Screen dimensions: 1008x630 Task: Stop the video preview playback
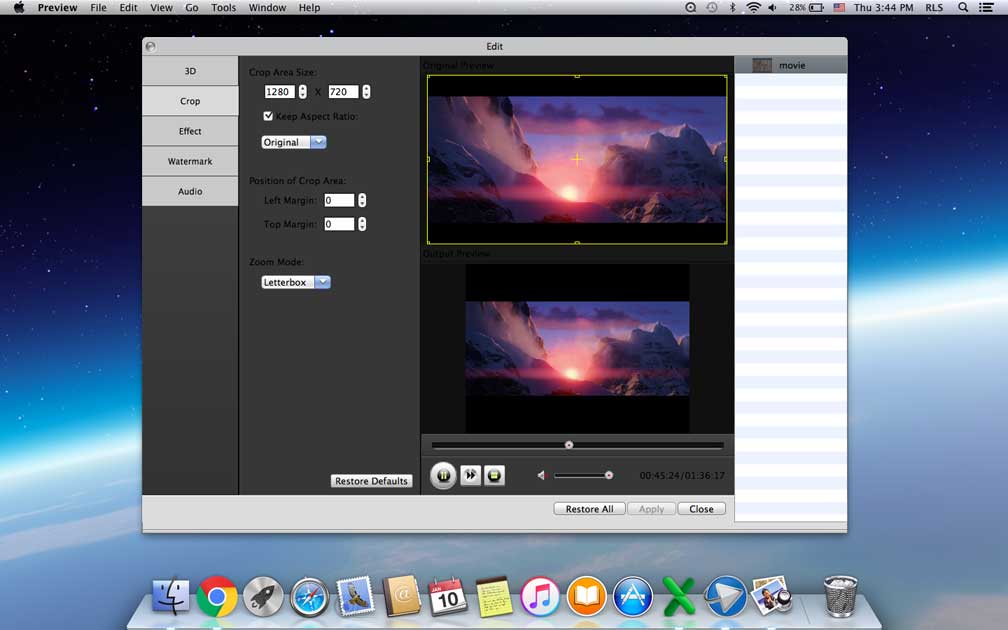[x=494, y=475]
